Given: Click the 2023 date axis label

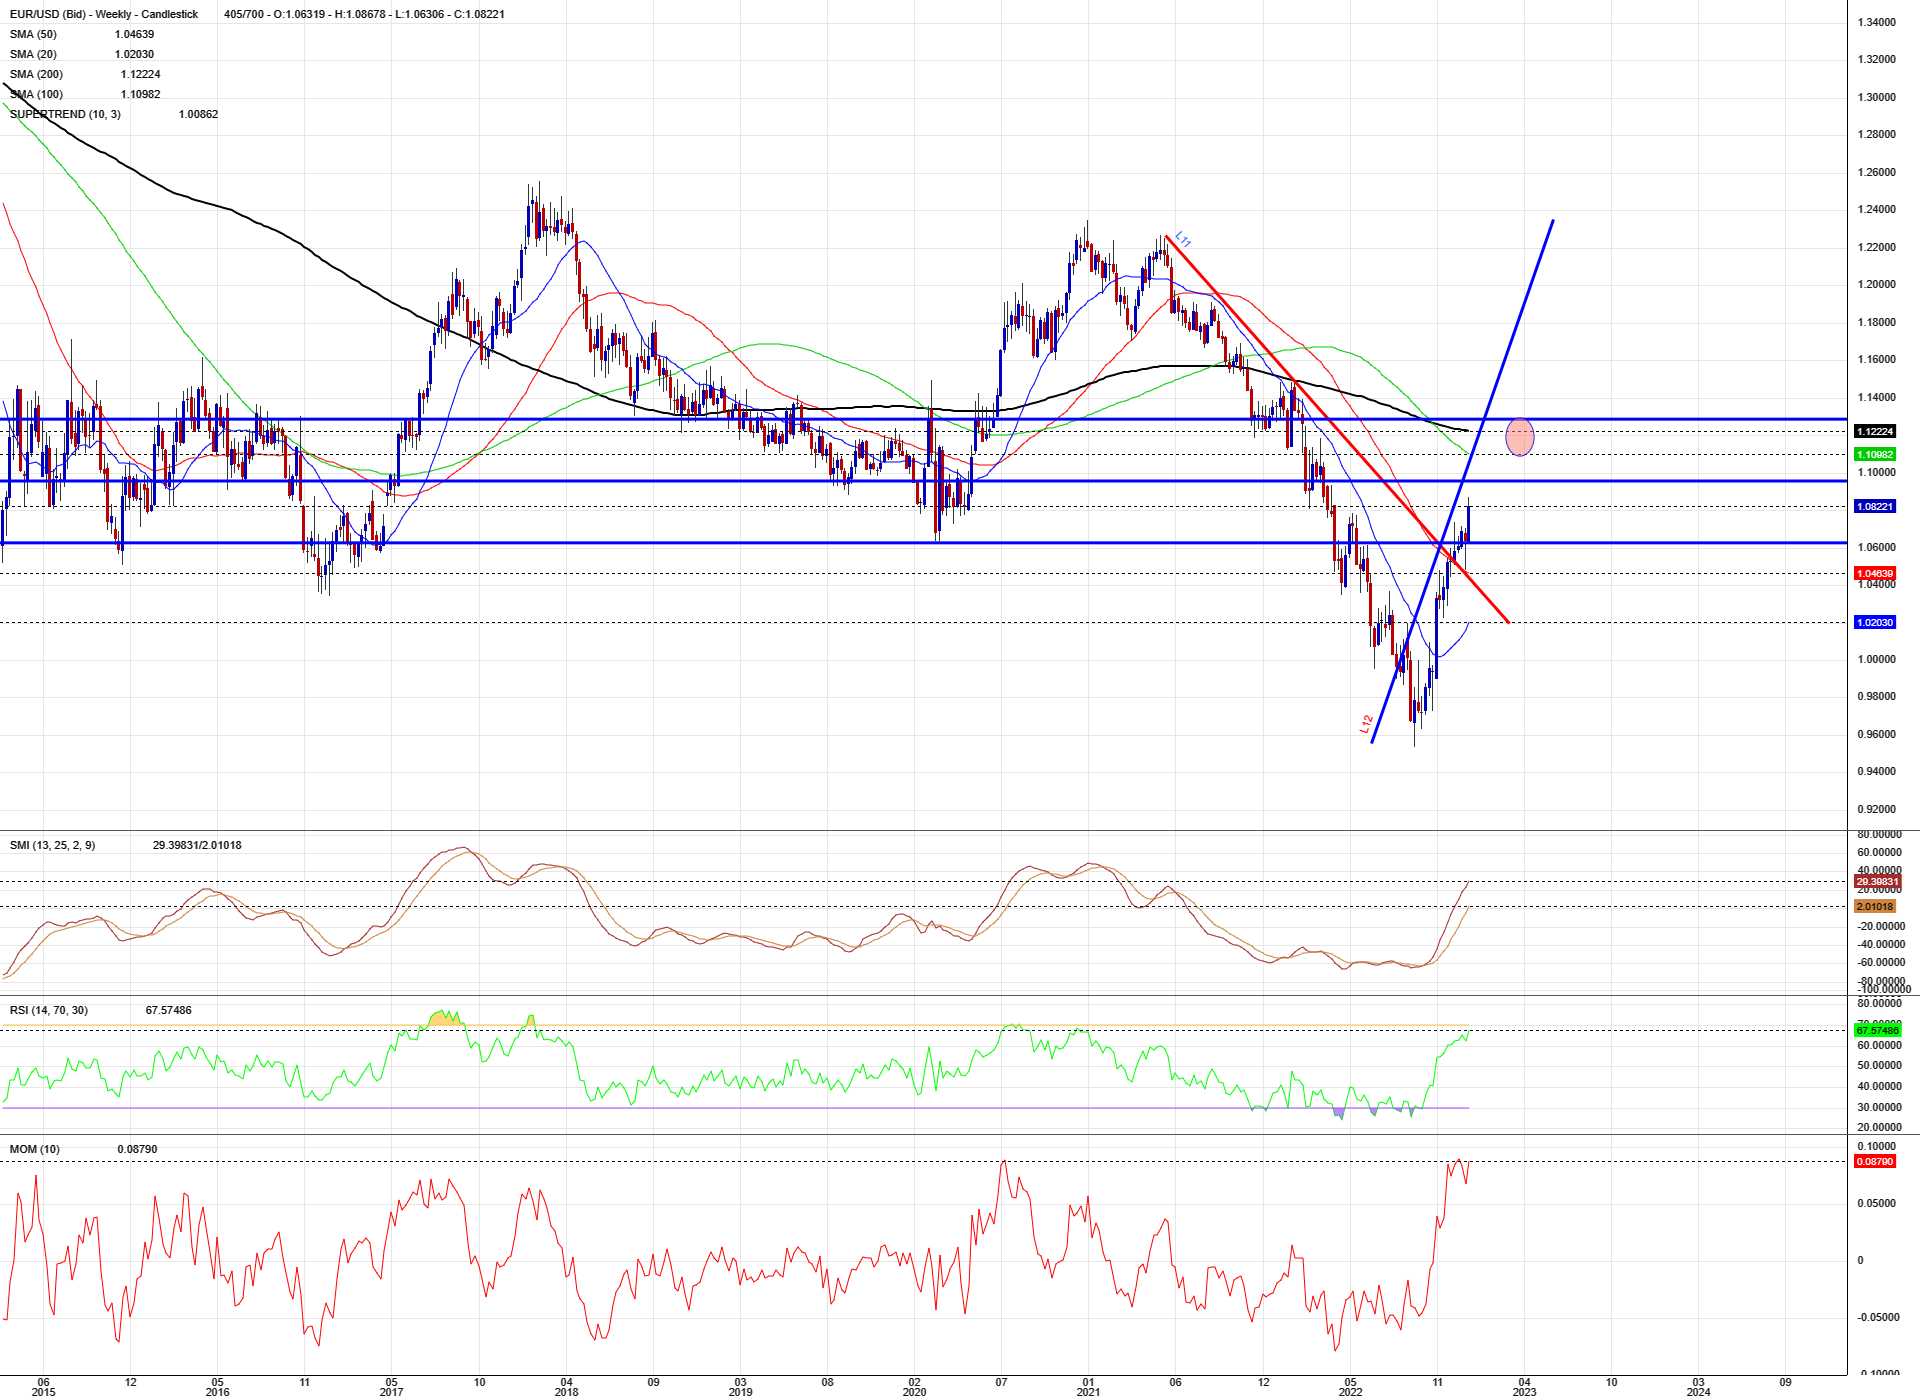Looking at the screenshot, I should point(1524,1391).
